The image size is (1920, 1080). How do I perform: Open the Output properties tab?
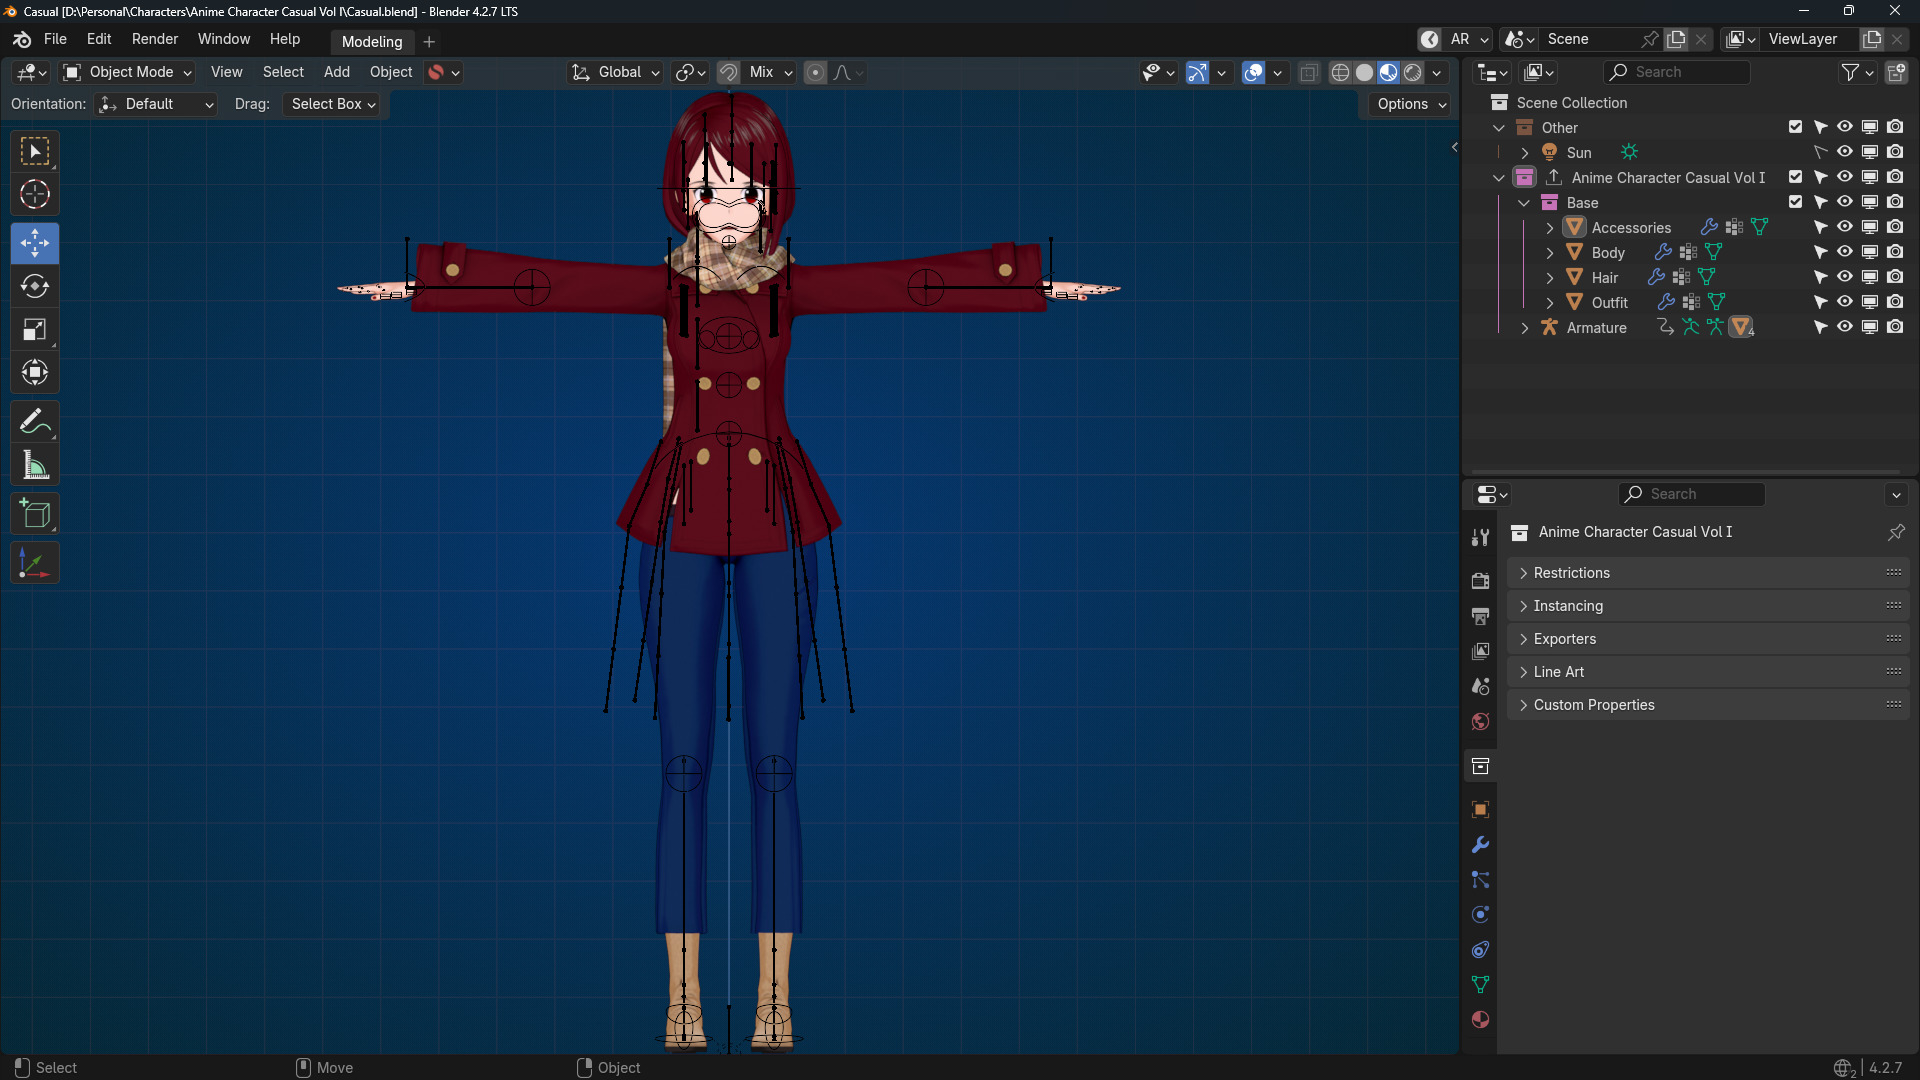coord(1481,616)
